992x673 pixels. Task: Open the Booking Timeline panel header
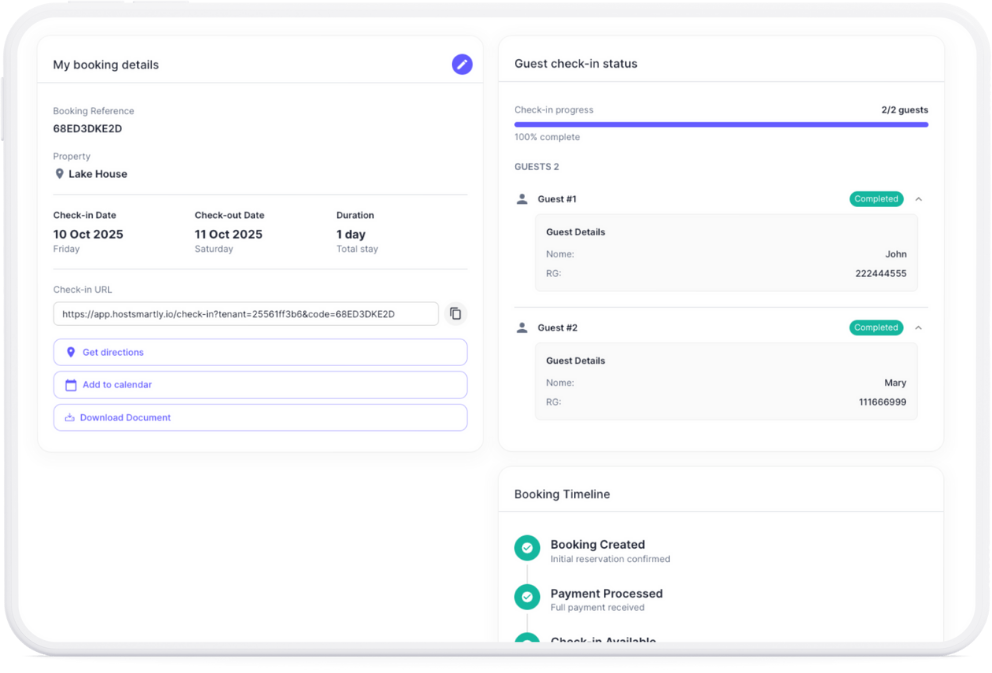click(x=561, y=494)
